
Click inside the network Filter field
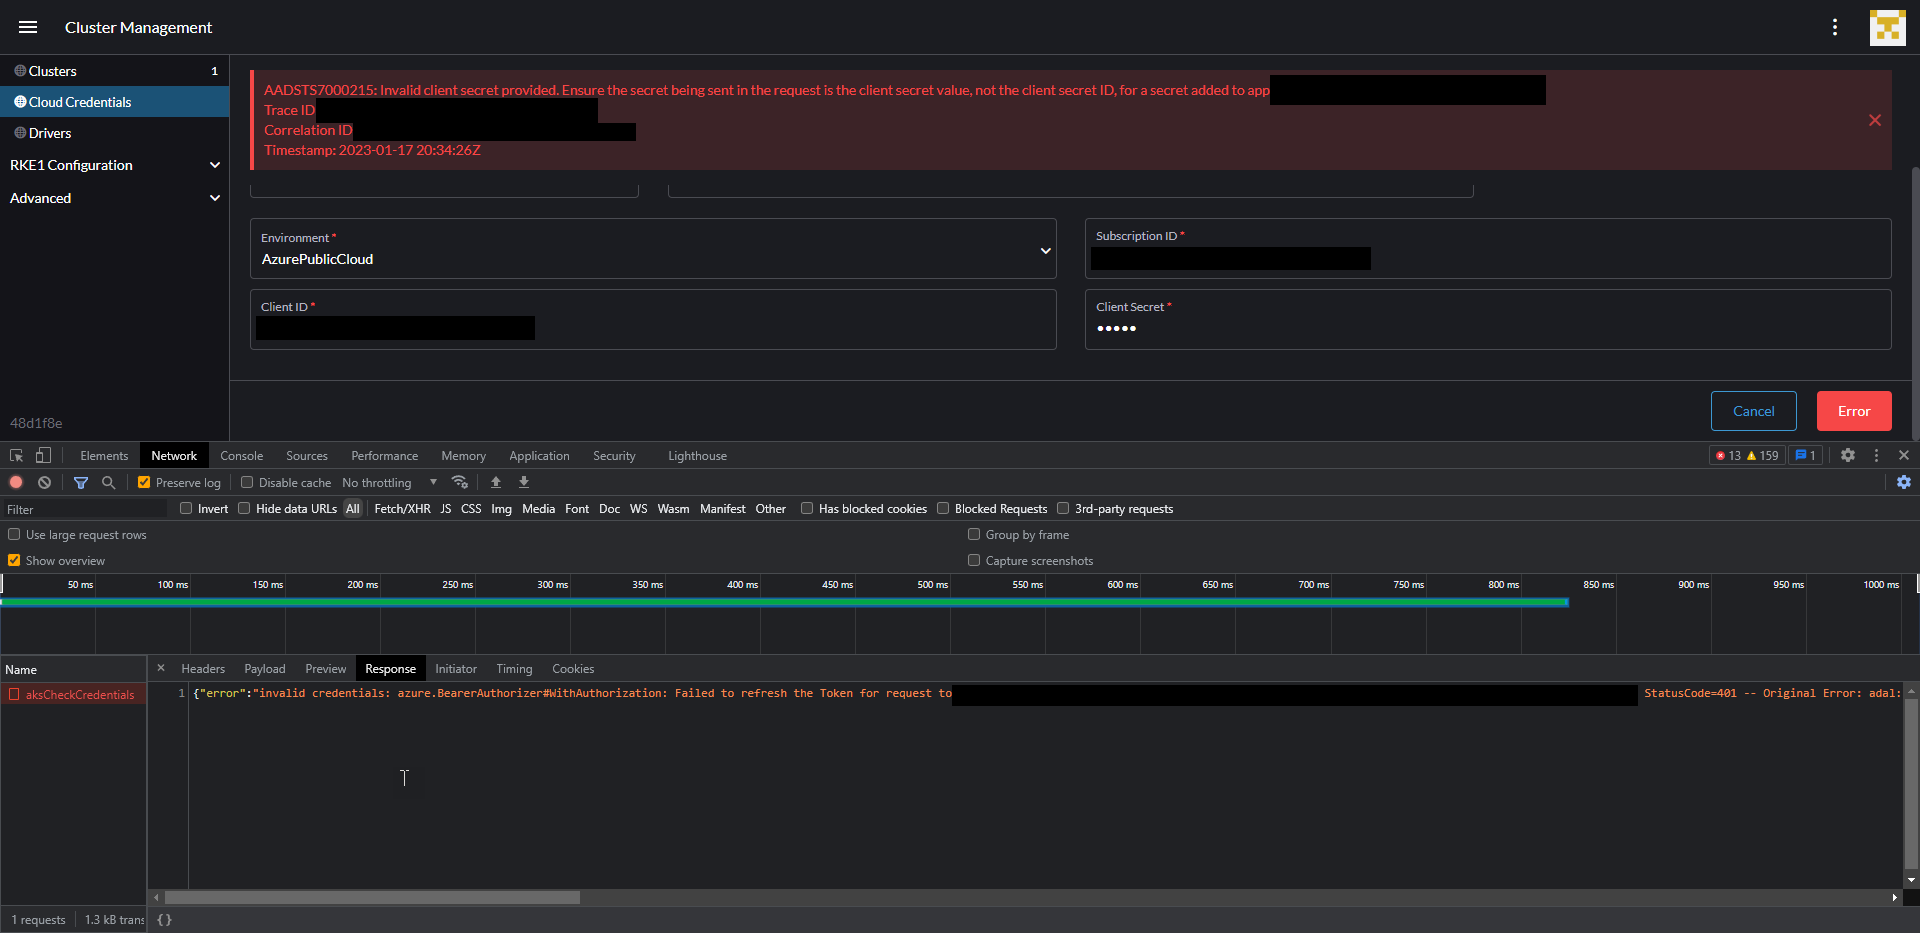tap(80, 508)
